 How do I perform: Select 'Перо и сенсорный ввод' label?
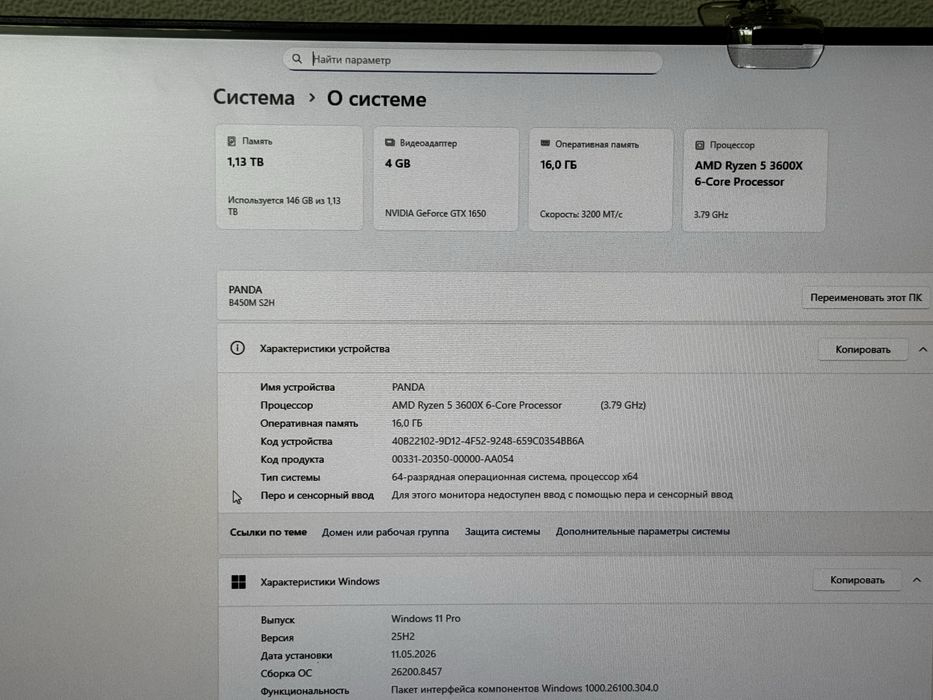(317, 495)
